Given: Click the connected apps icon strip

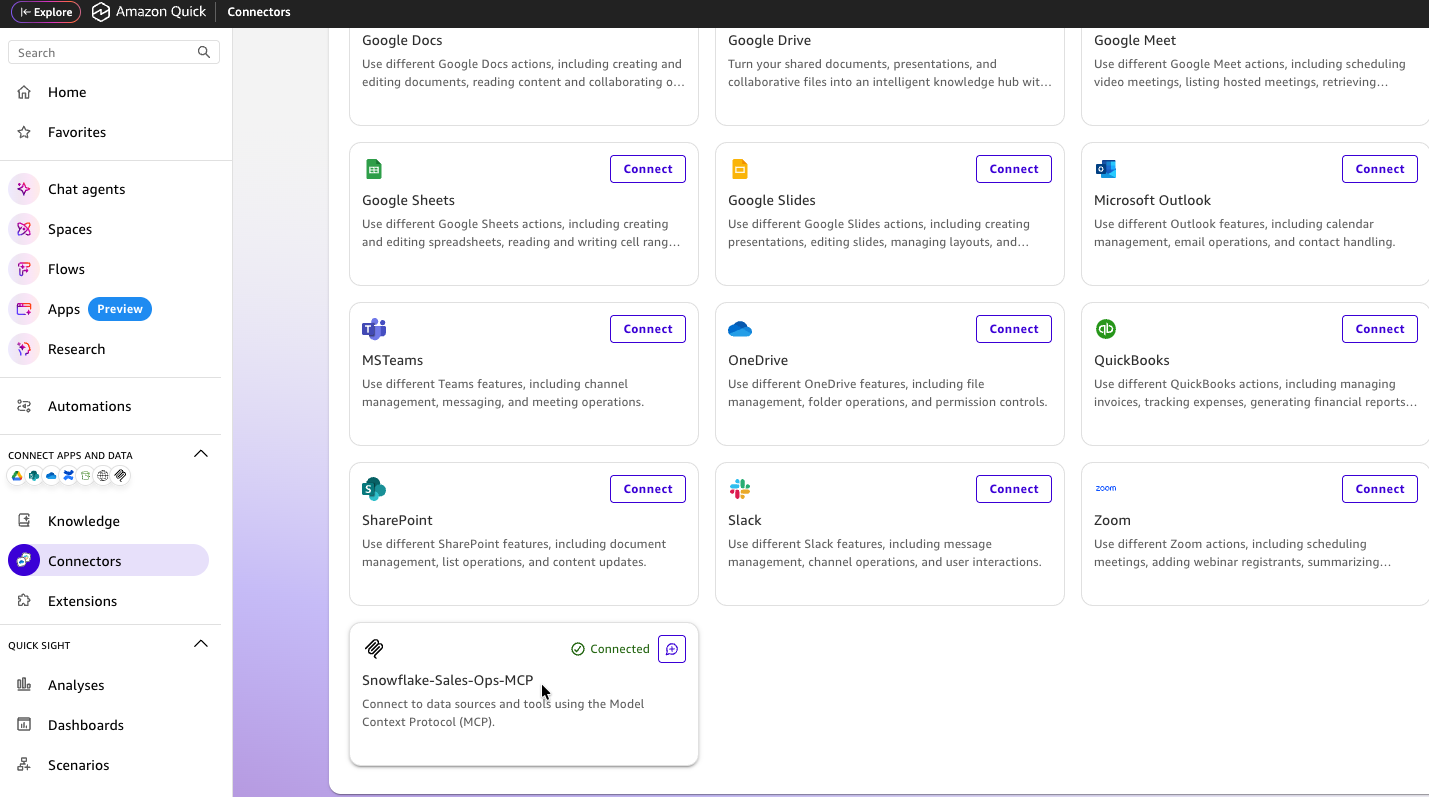Looking at the screenshot, I should coord(69,476).
